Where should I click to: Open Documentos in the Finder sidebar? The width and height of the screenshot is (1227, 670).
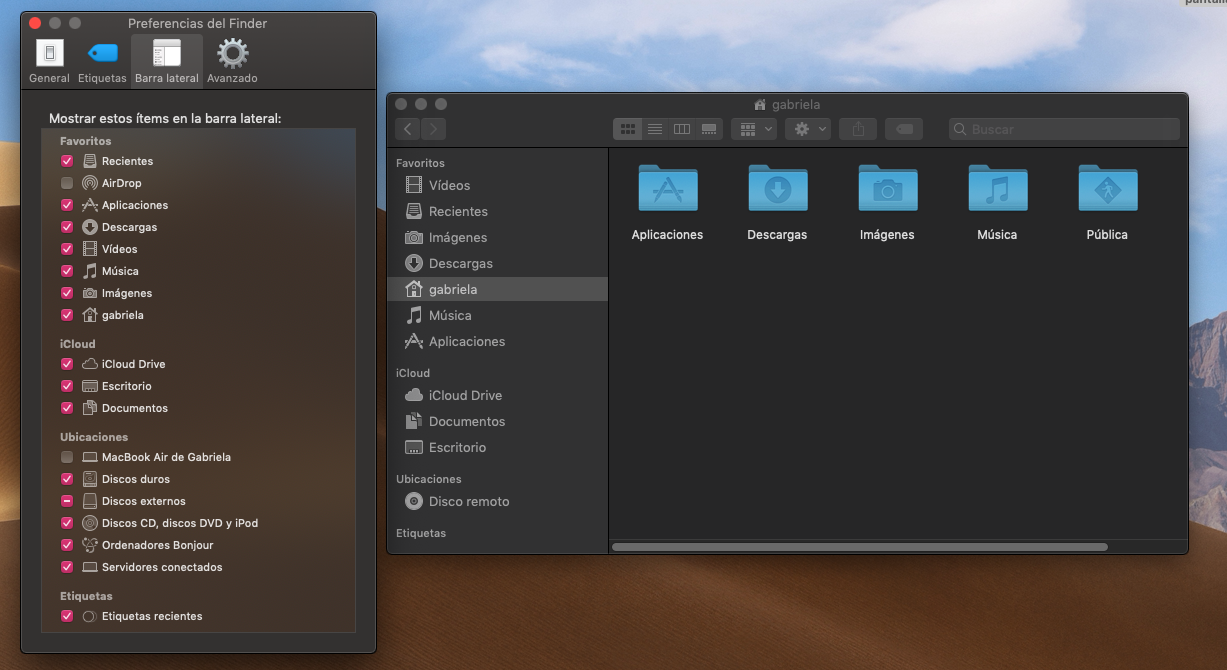tap(497, 421)
